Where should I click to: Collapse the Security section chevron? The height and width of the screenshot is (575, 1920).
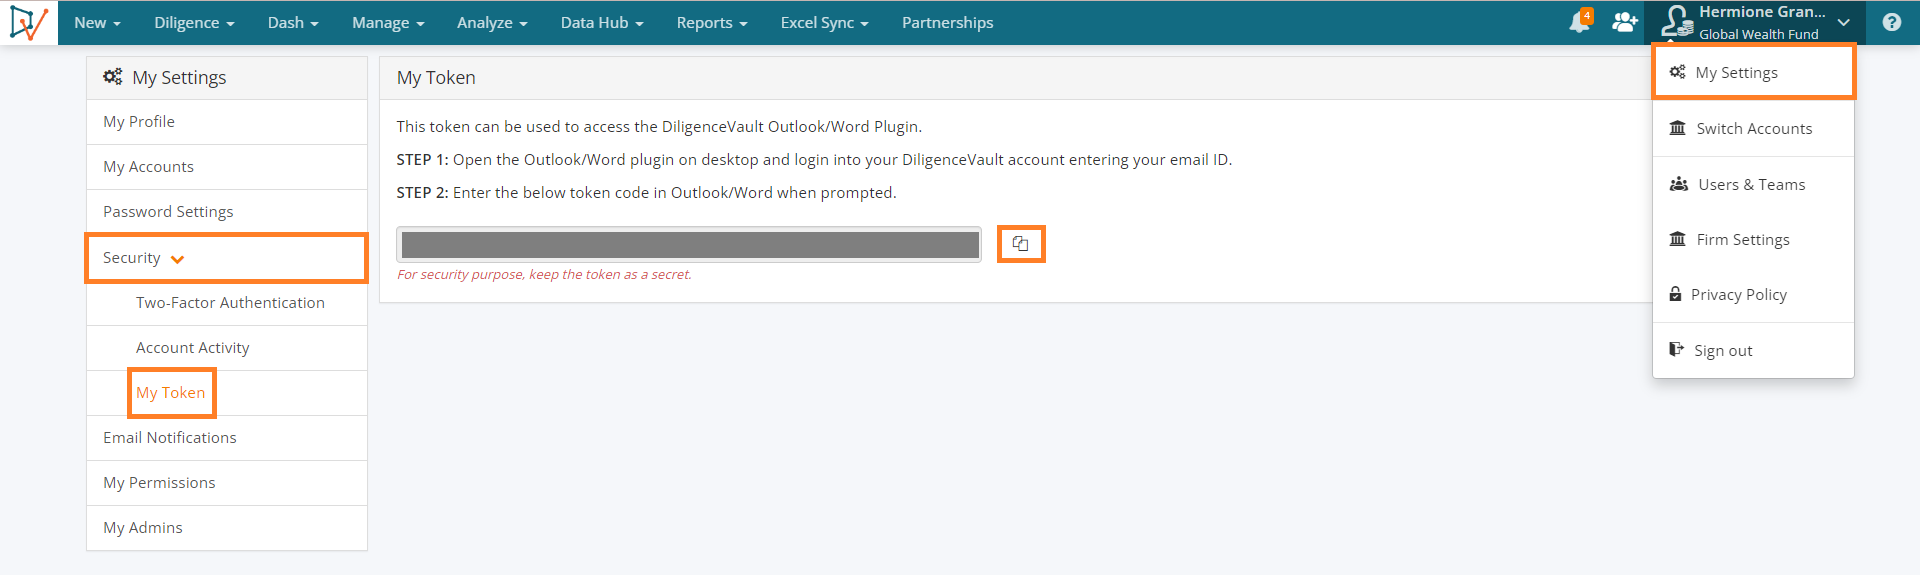(178, 259)
